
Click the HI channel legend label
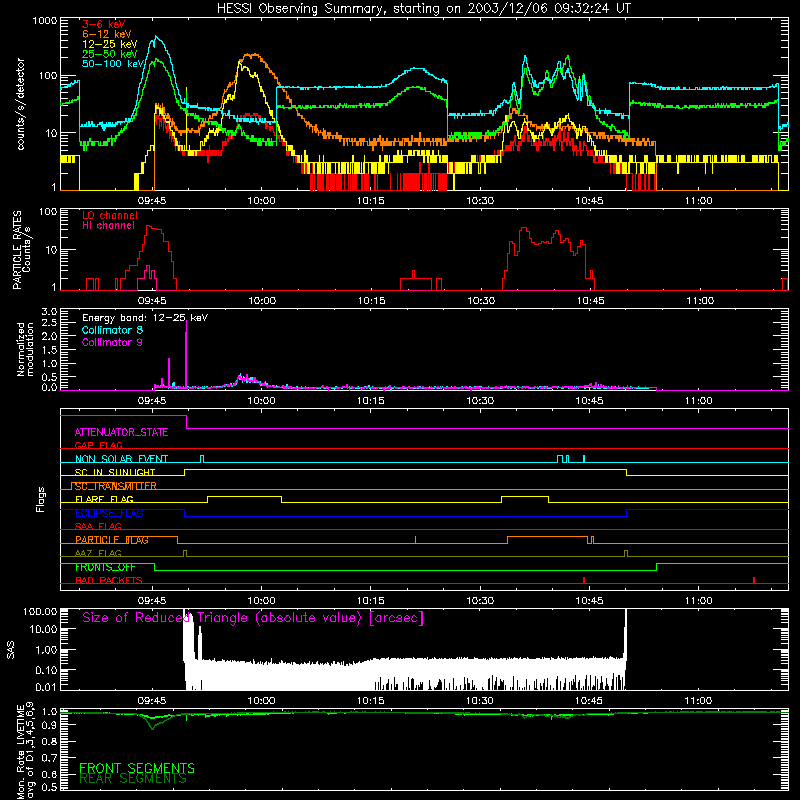[x=108, y=226]
